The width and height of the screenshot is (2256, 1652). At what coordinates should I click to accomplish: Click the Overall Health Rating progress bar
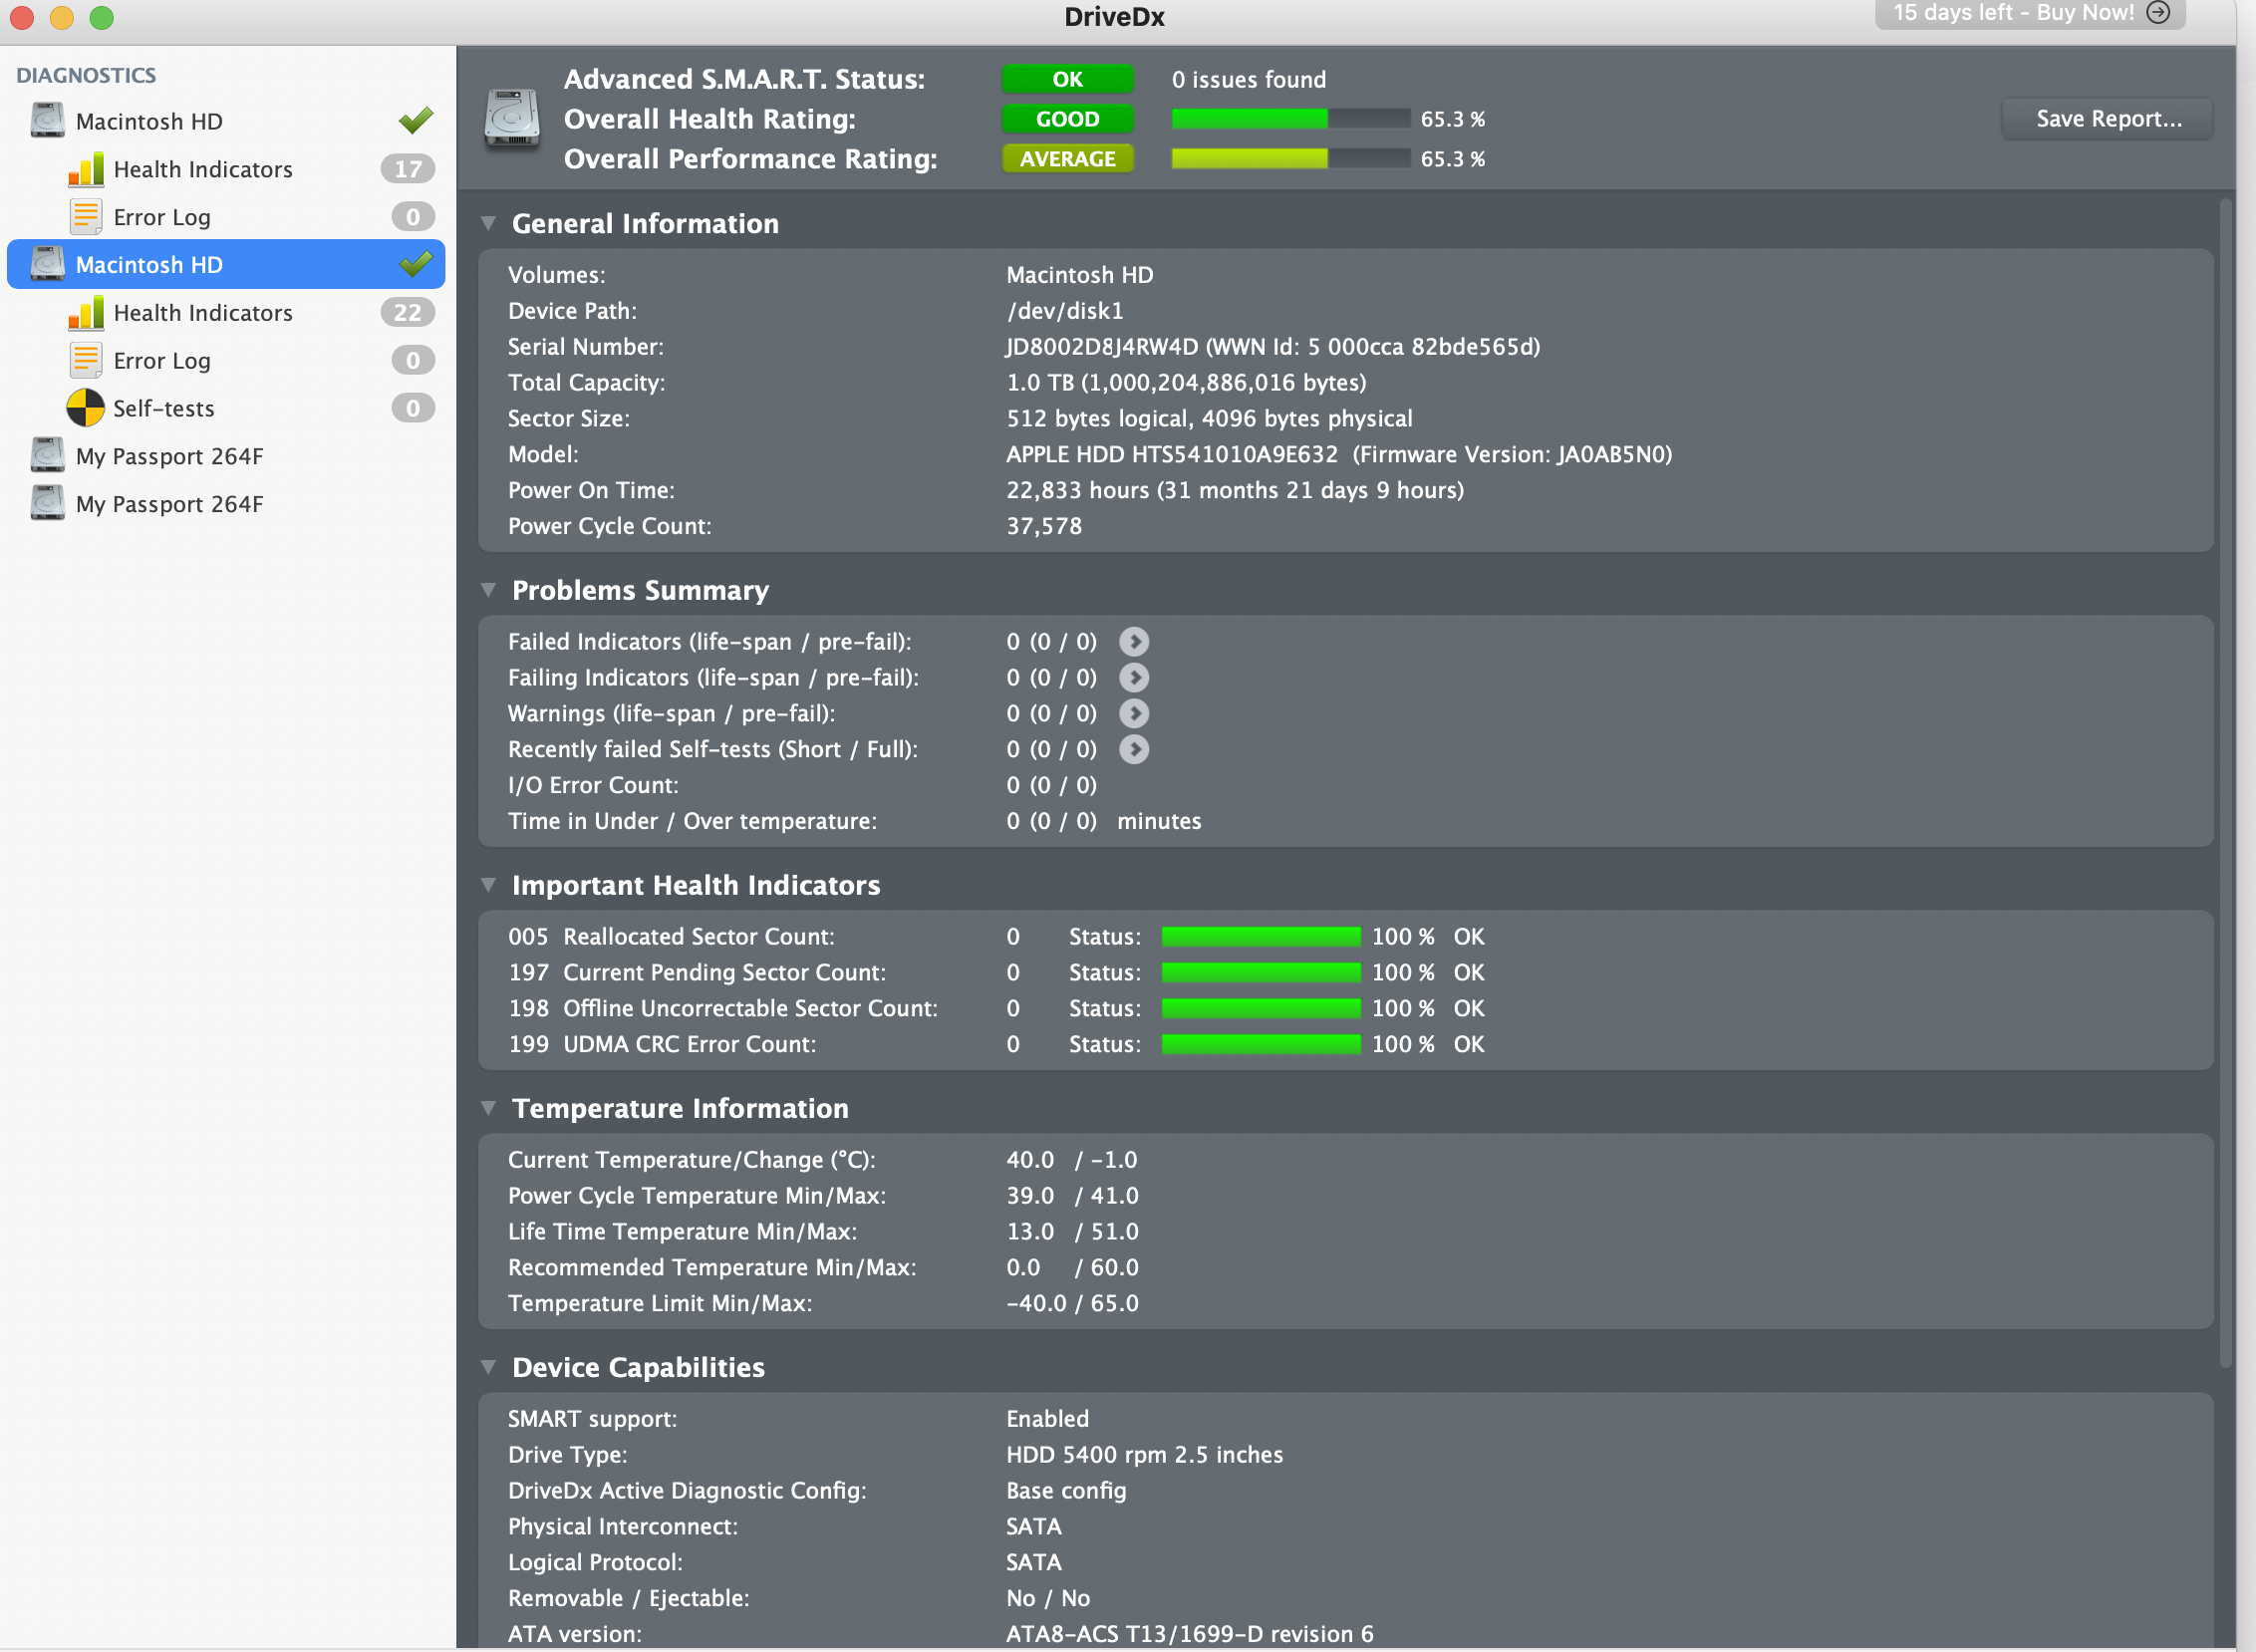(1290, 119)
